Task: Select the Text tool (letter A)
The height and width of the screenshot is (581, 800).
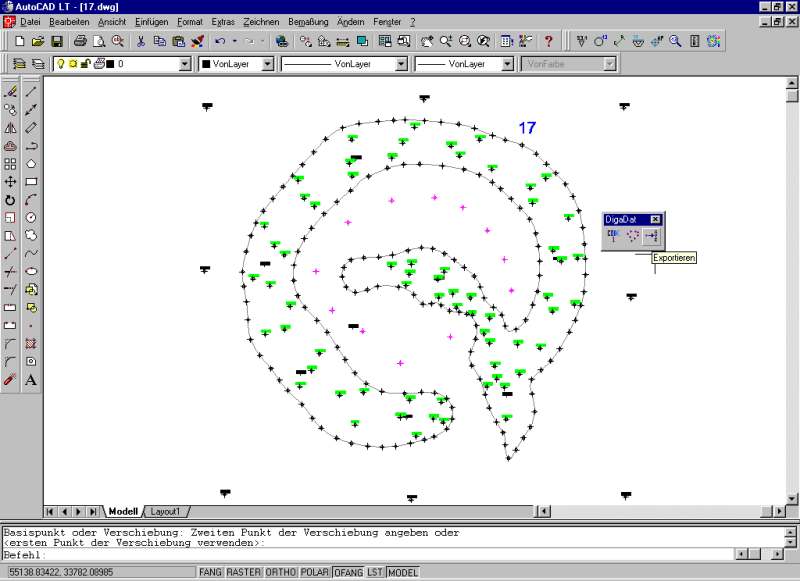Action: [x=31, y=380]
